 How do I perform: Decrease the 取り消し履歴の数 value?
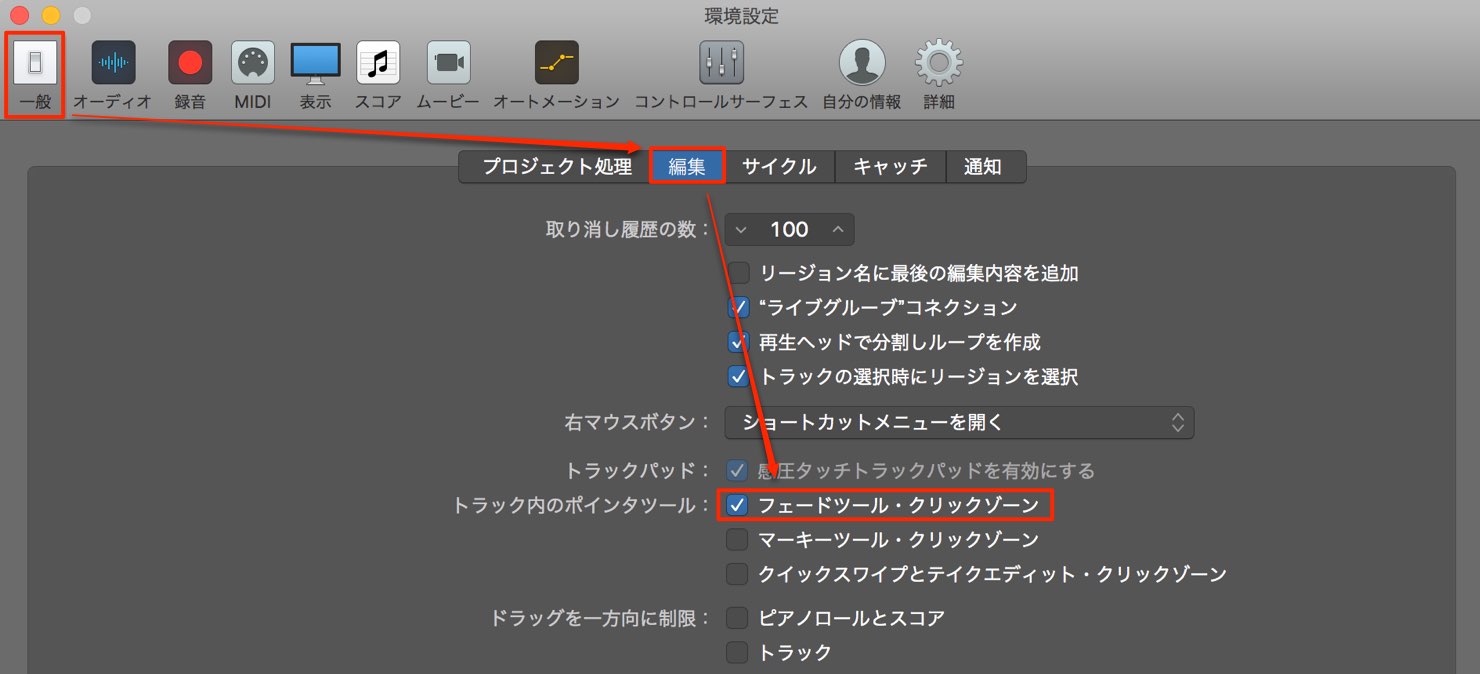pyautogui.click(x=740, y=229)
